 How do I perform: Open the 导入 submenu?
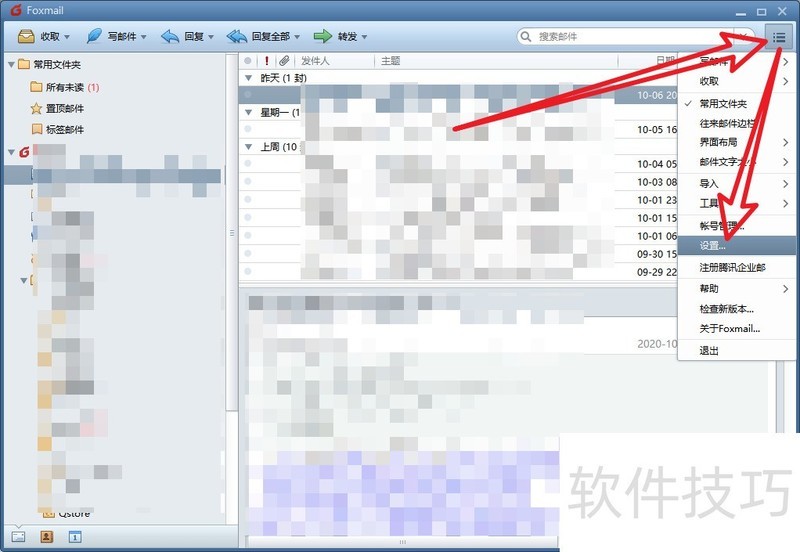[736, 184]
